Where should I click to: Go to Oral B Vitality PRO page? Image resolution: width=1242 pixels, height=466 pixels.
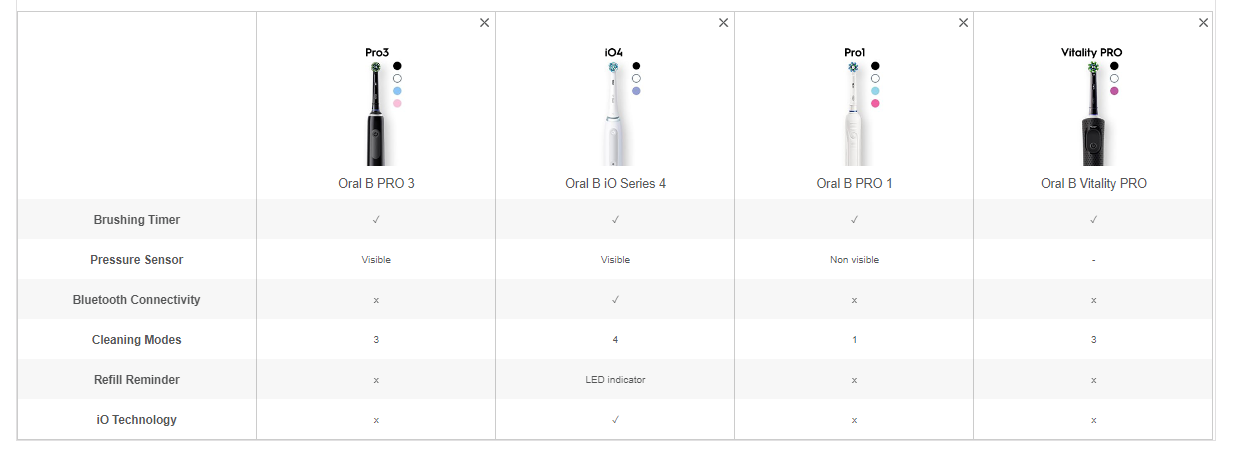tap(1093, 183)
